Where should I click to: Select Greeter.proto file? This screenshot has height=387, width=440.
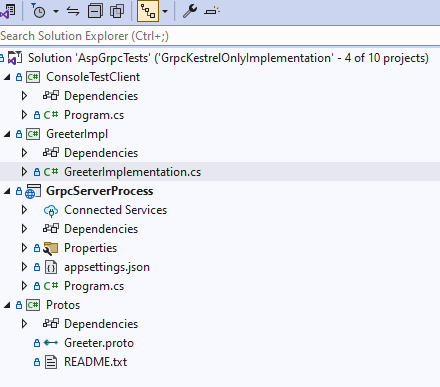pyautogui.click(x=99, y=343)
